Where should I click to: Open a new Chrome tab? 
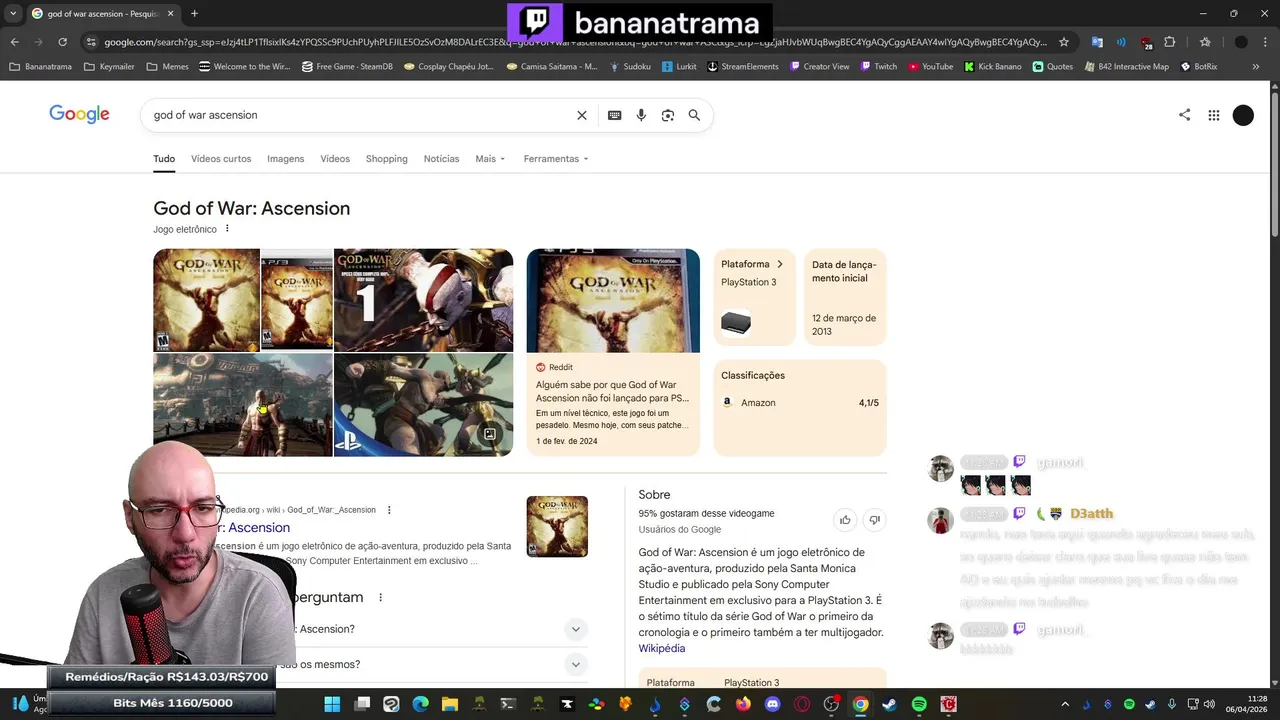point(194,13)
